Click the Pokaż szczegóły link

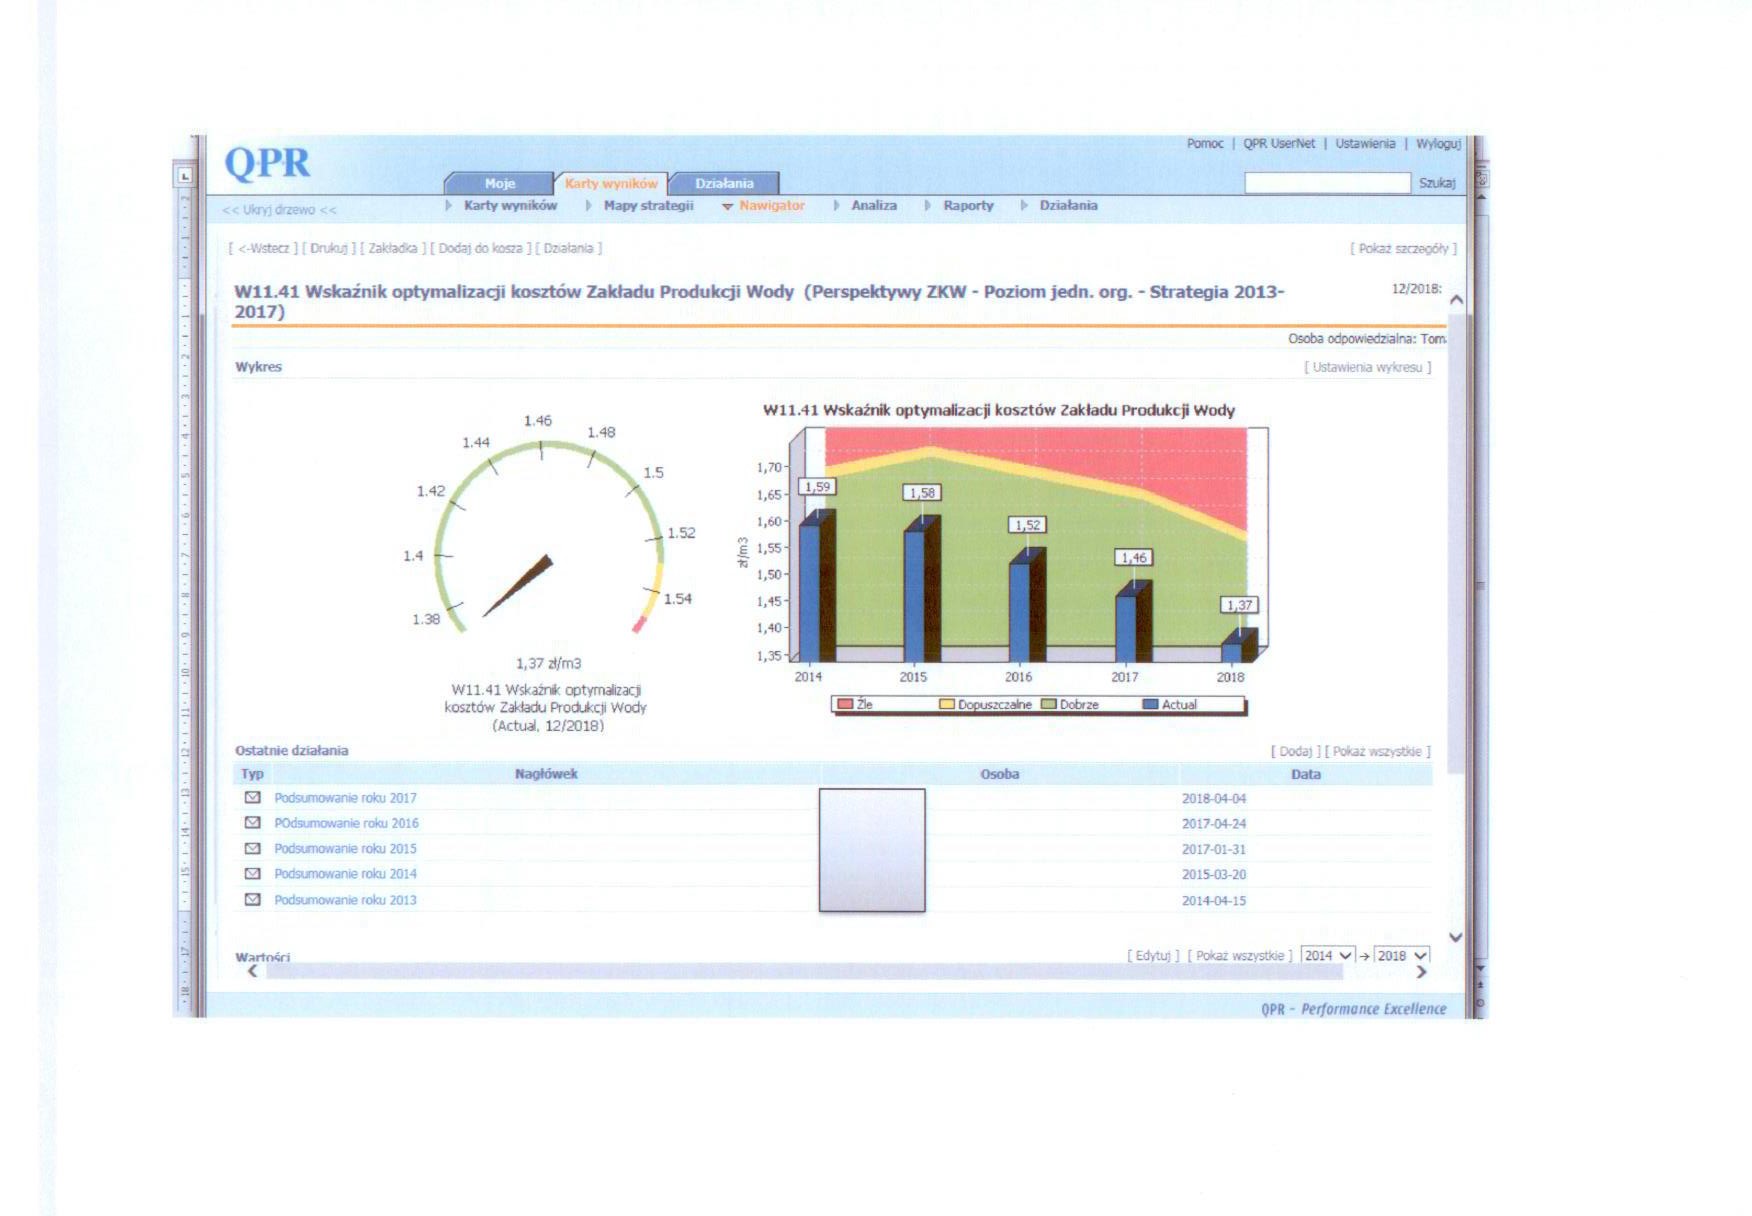point(1403,249)
